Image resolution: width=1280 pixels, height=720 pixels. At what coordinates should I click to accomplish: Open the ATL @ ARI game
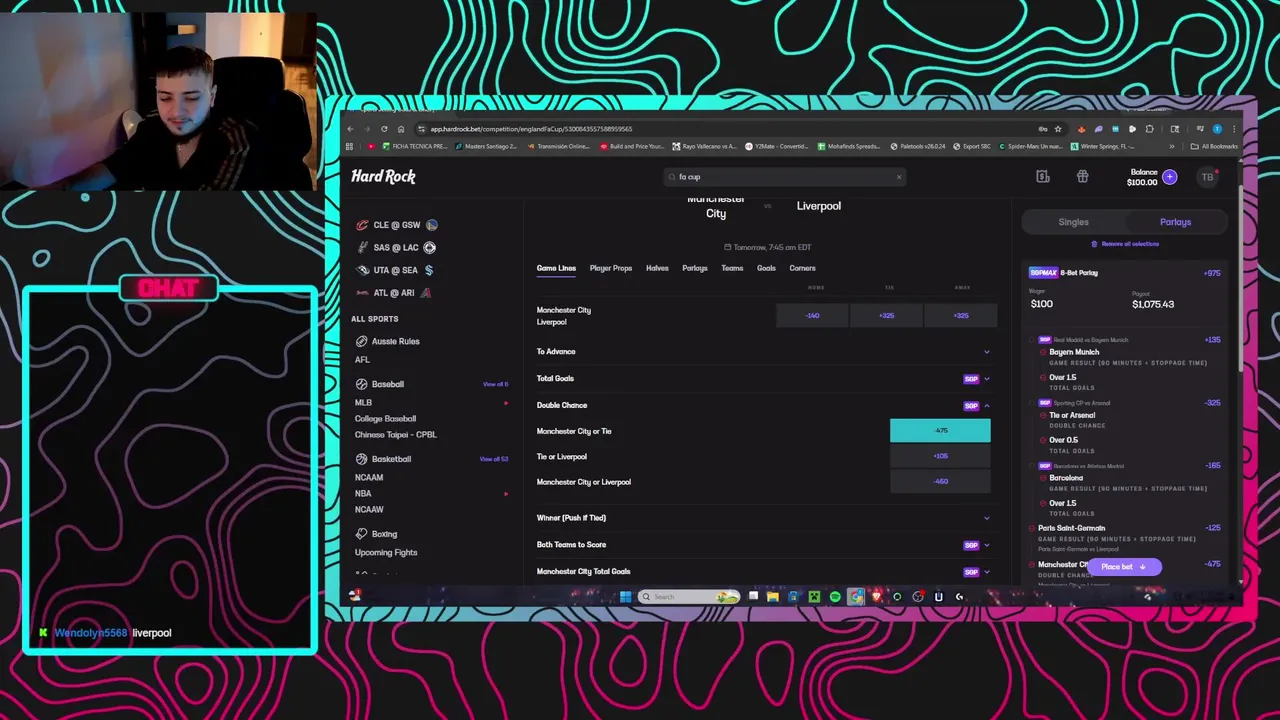point(394,293)
